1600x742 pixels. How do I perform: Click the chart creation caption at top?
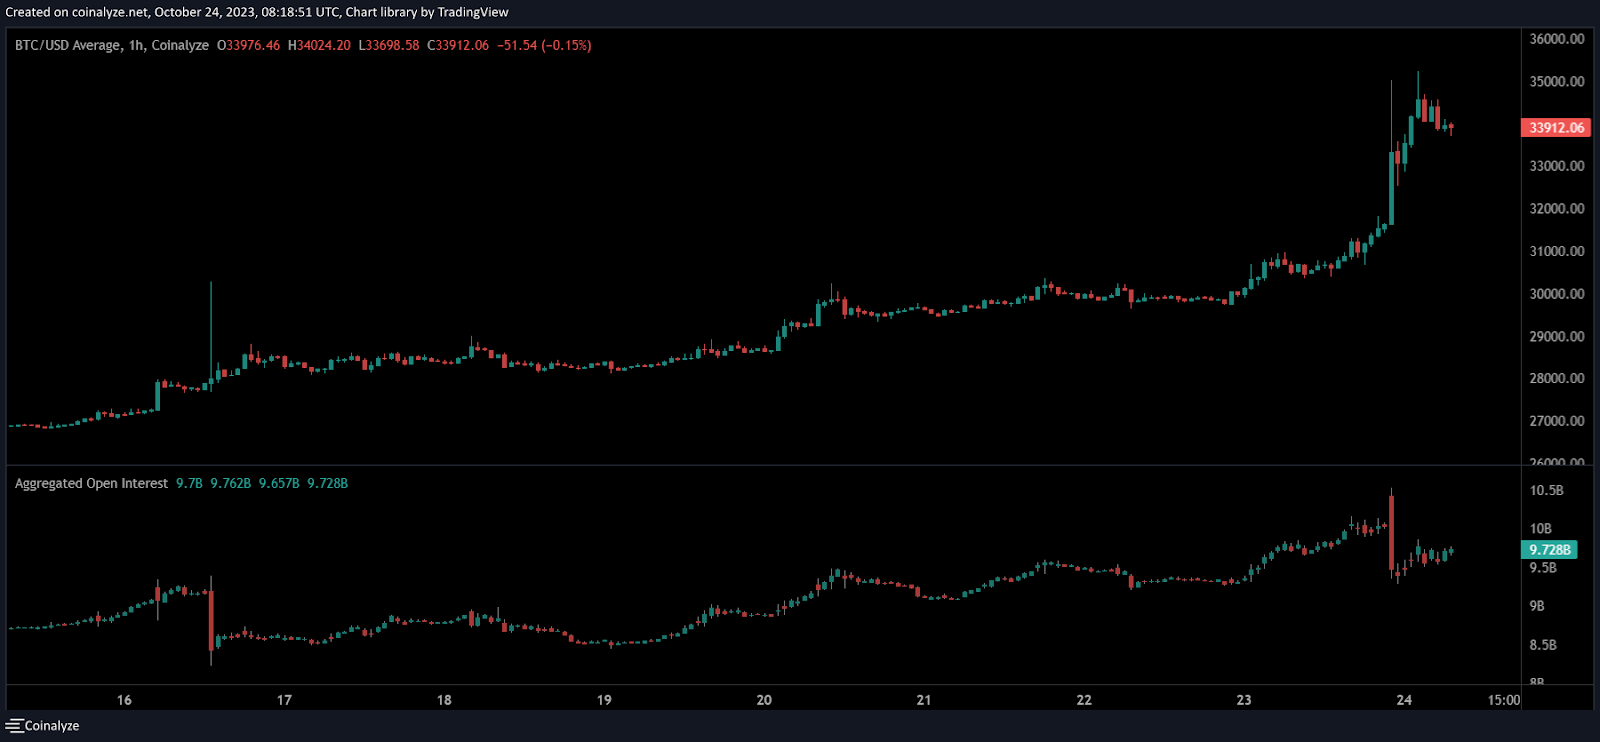257,12
